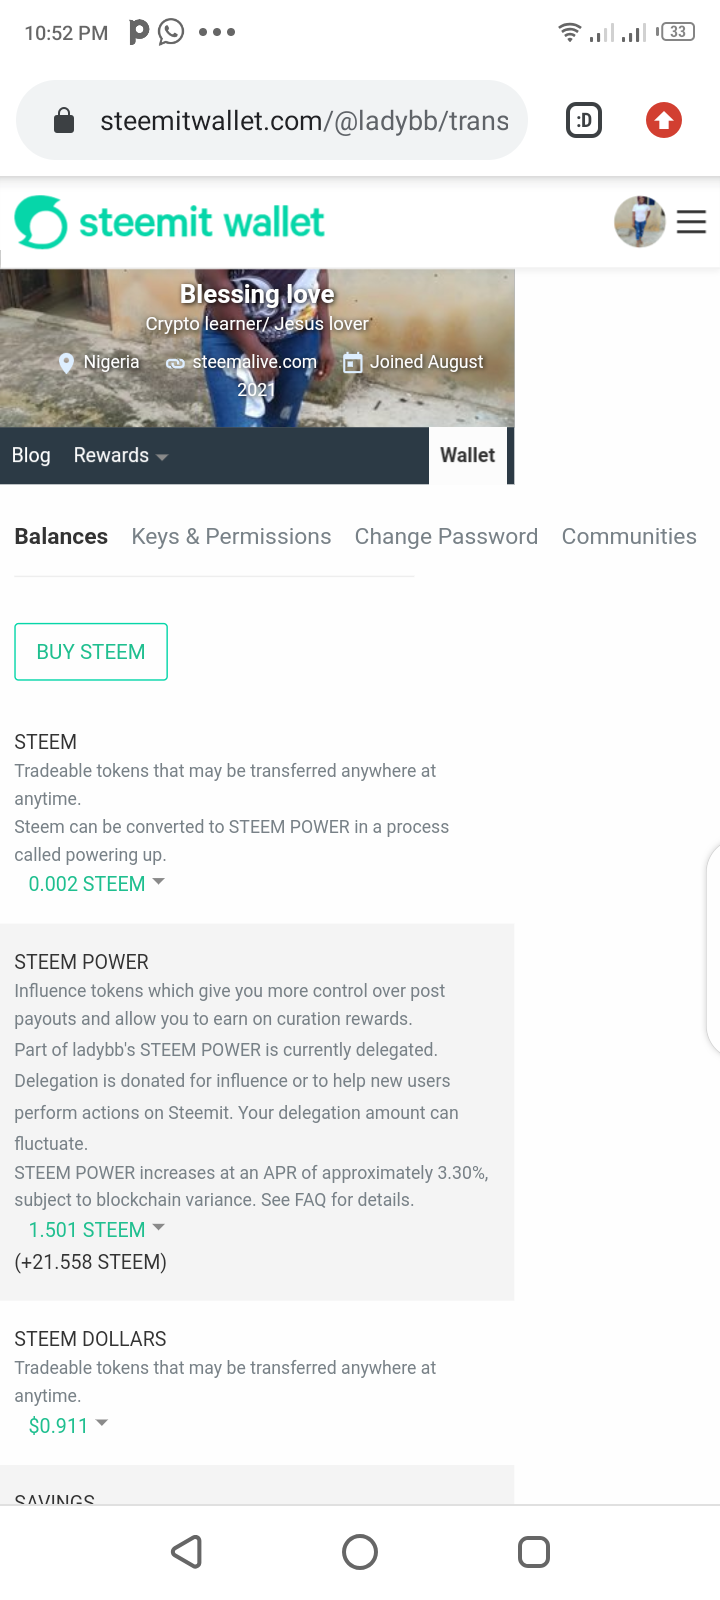
Task: Tap the red upload arrow icon
Action: [x=663, y=121]
